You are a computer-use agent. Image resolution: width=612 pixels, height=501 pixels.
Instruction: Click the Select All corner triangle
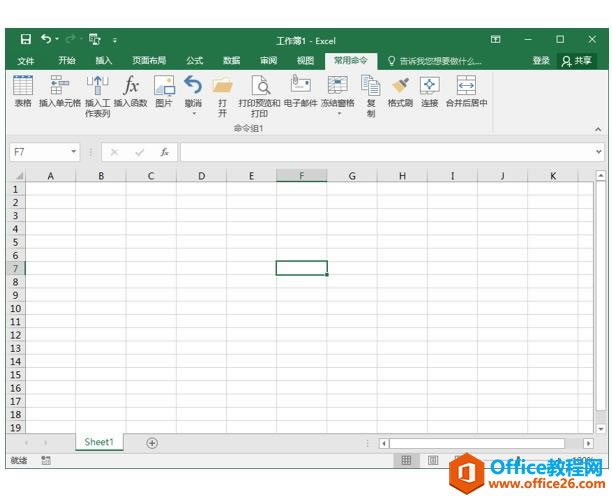click(18, 176)
